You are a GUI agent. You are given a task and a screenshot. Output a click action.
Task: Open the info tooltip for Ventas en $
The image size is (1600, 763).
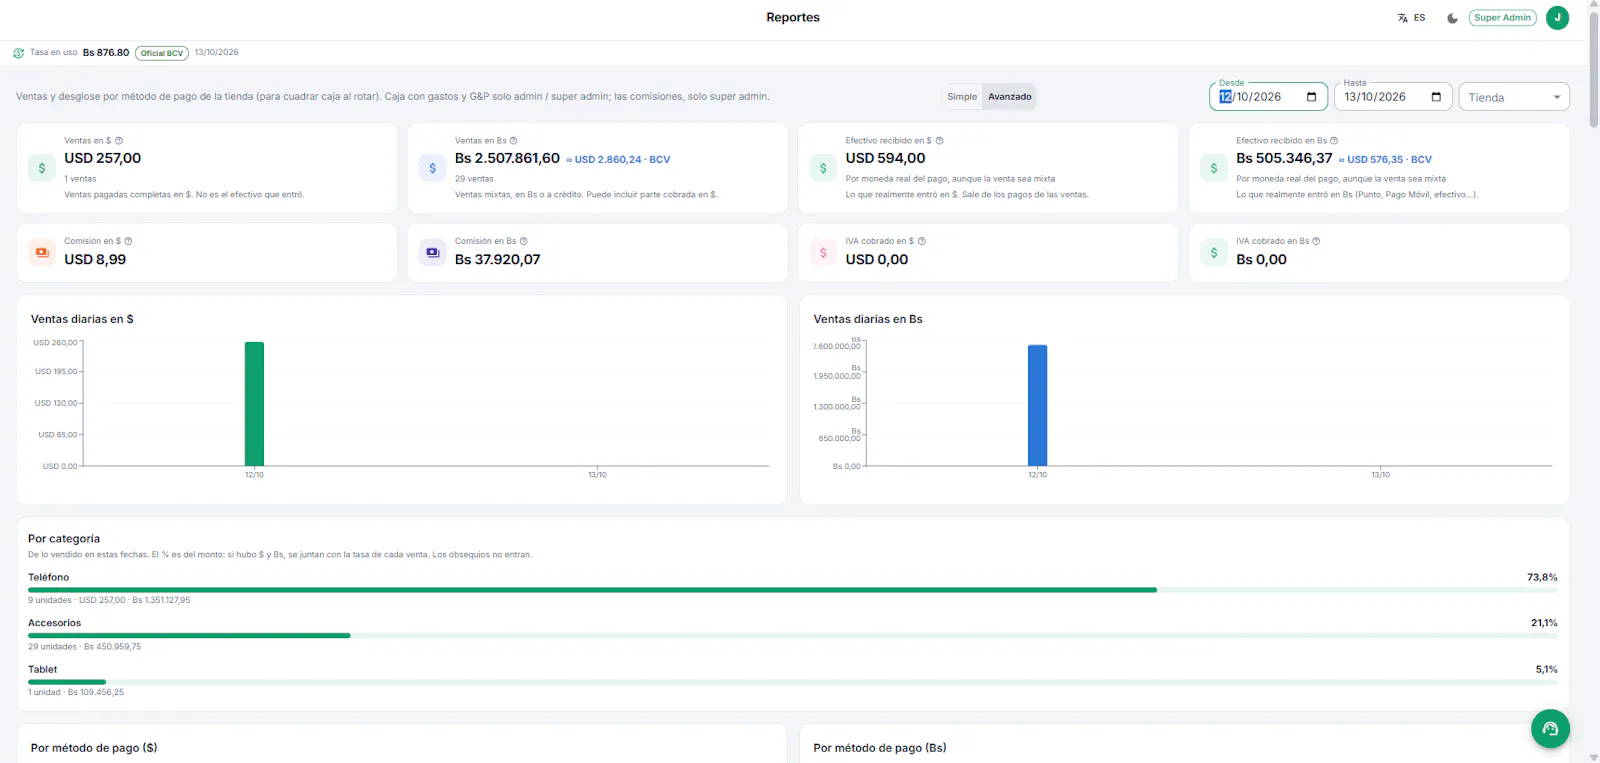coord(119,141)
